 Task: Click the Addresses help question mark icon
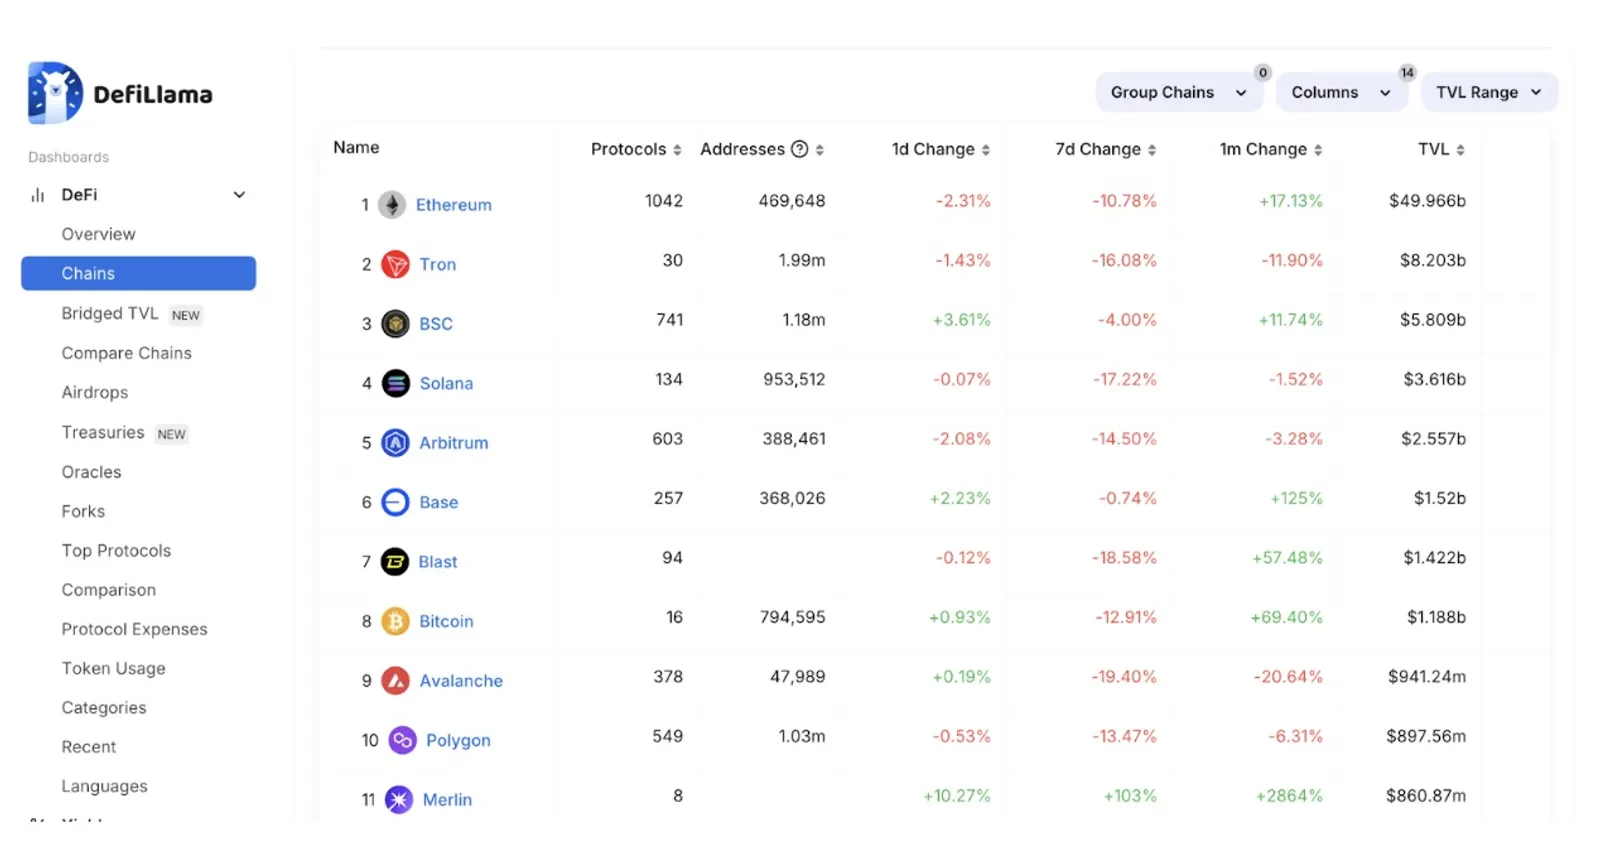click(800, 149)
